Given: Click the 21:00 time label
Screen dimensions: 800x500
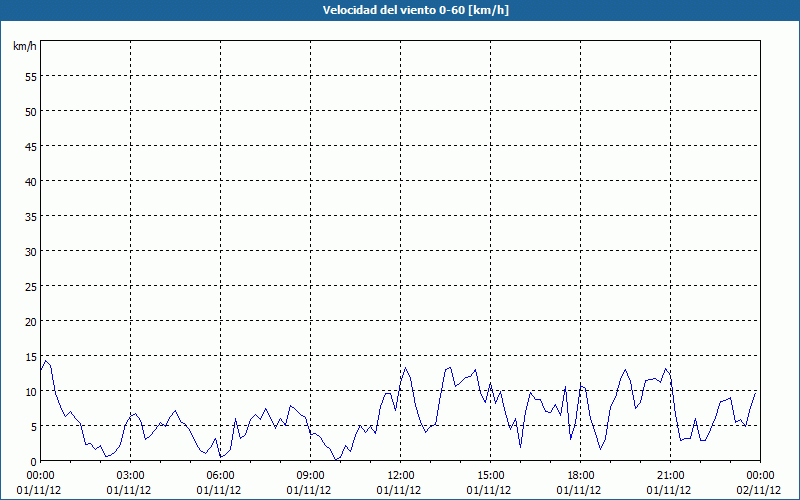Looking at the screenshot, I should tap(670, 476).
